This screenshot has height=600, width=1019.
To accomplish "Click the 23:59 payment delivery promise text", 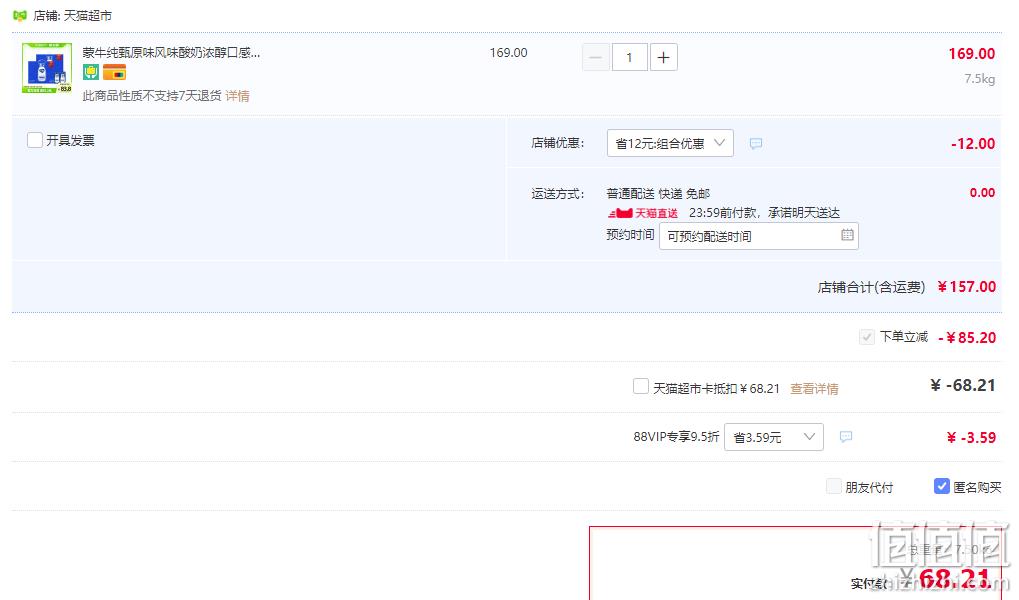I will coord(764,213).
